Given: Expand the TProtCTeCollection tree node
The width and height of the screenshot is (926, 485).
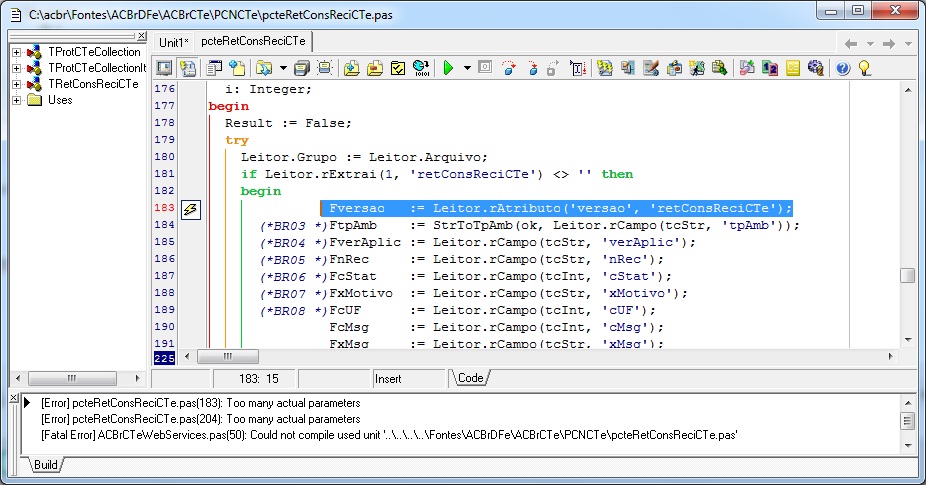Looking at the screenshot, I should click(17, 53).
